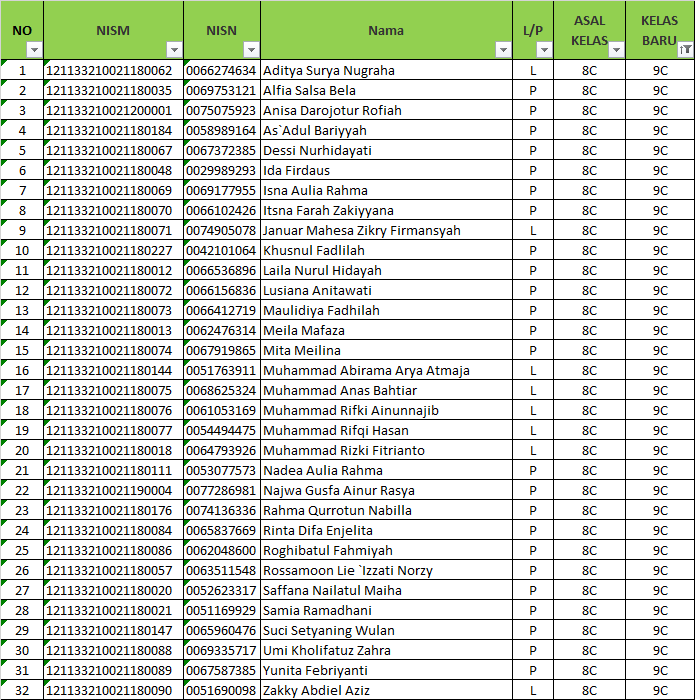The width and height of the screenshot is (695, 700).
Task: Click cell Saffana Nailatul Maiha
Action: [386, 591]
